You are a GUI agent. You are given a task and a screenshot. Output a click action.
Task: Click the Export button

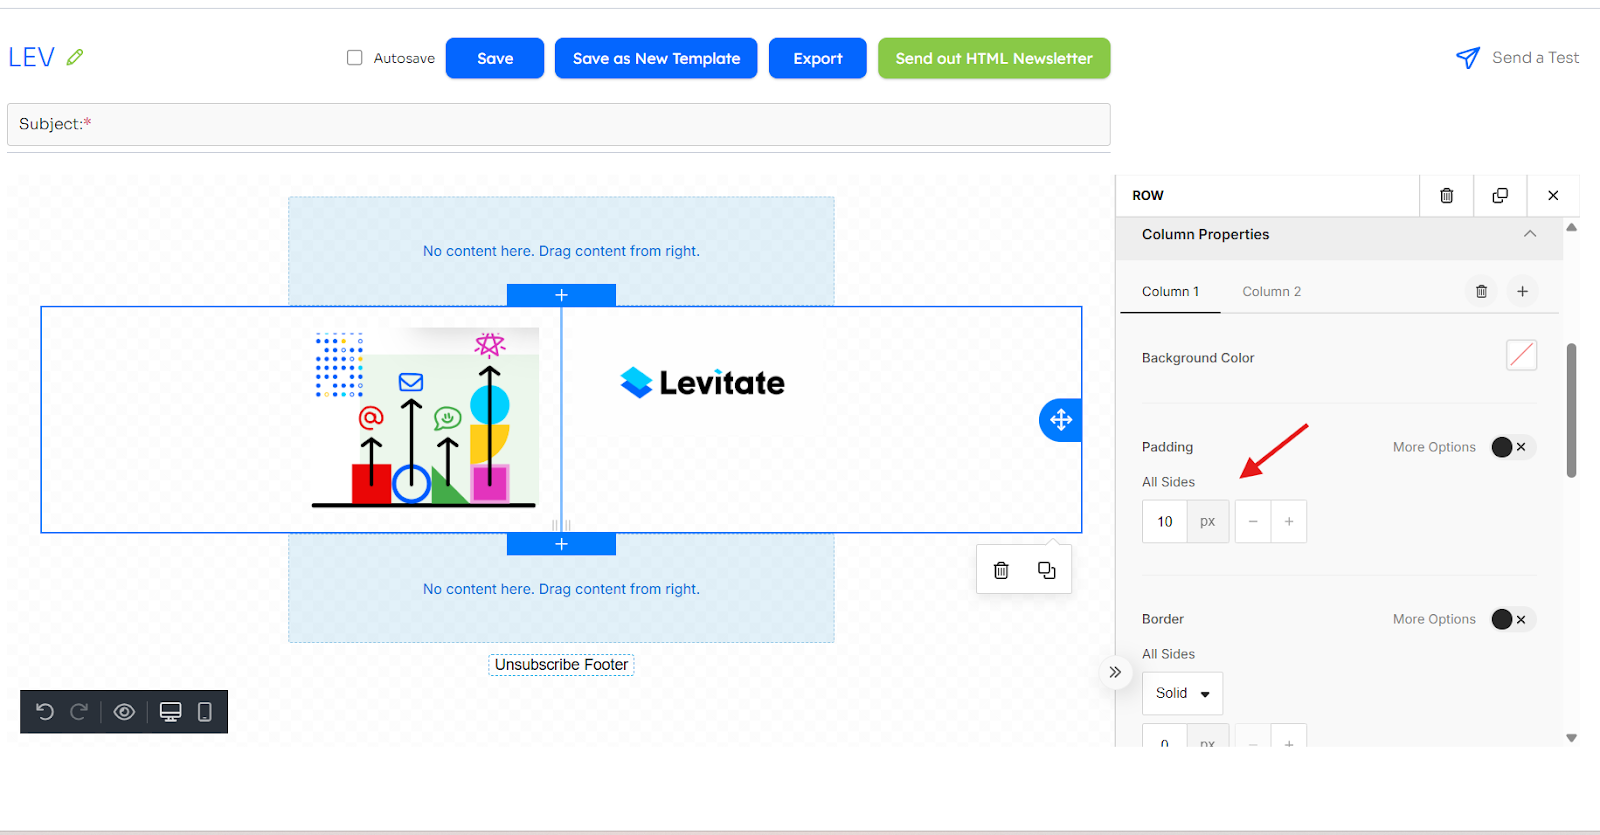click(818, 58)
